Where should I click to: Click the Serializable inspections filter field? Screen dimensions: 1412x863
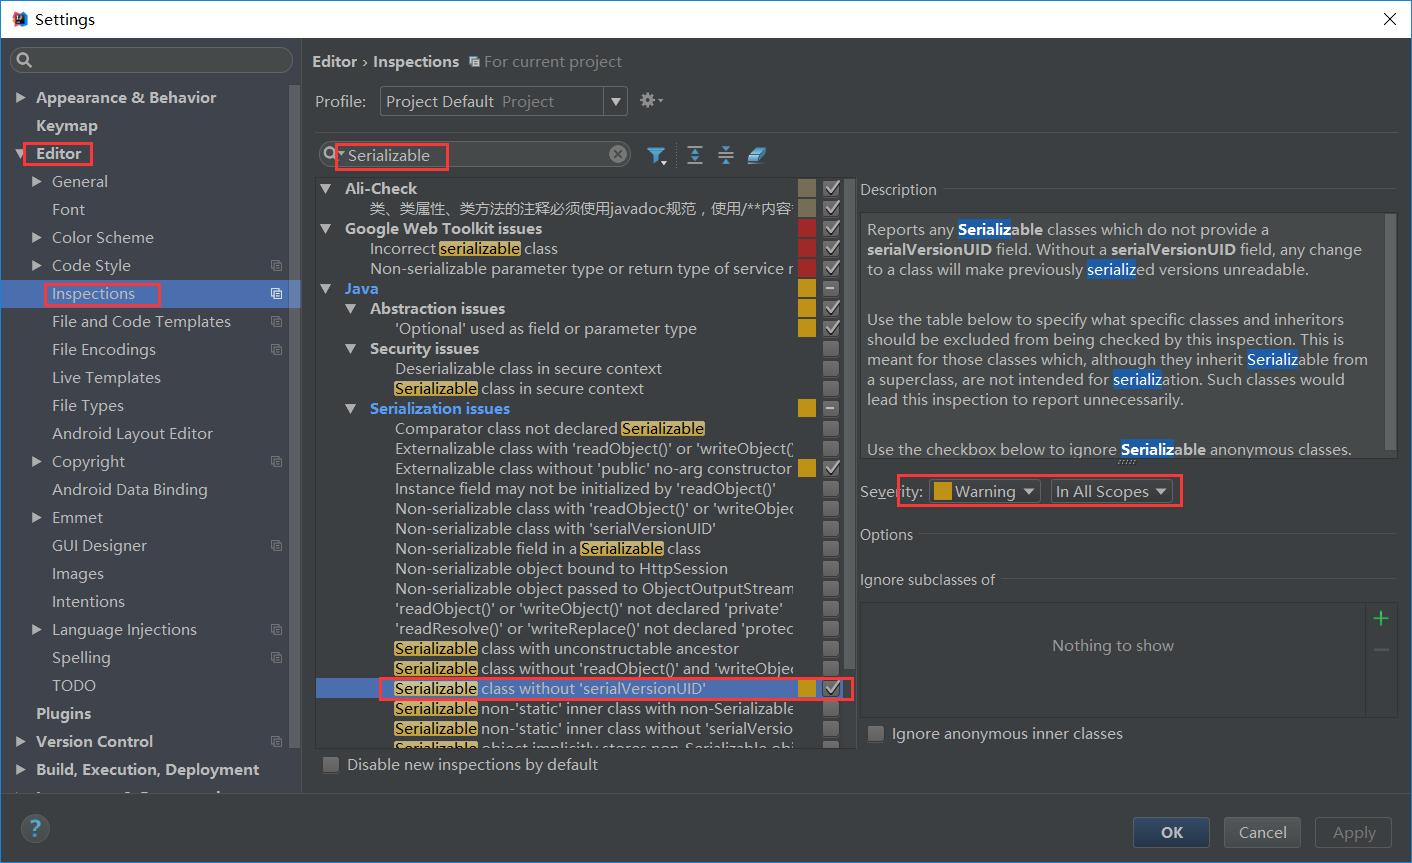[475, 155]
